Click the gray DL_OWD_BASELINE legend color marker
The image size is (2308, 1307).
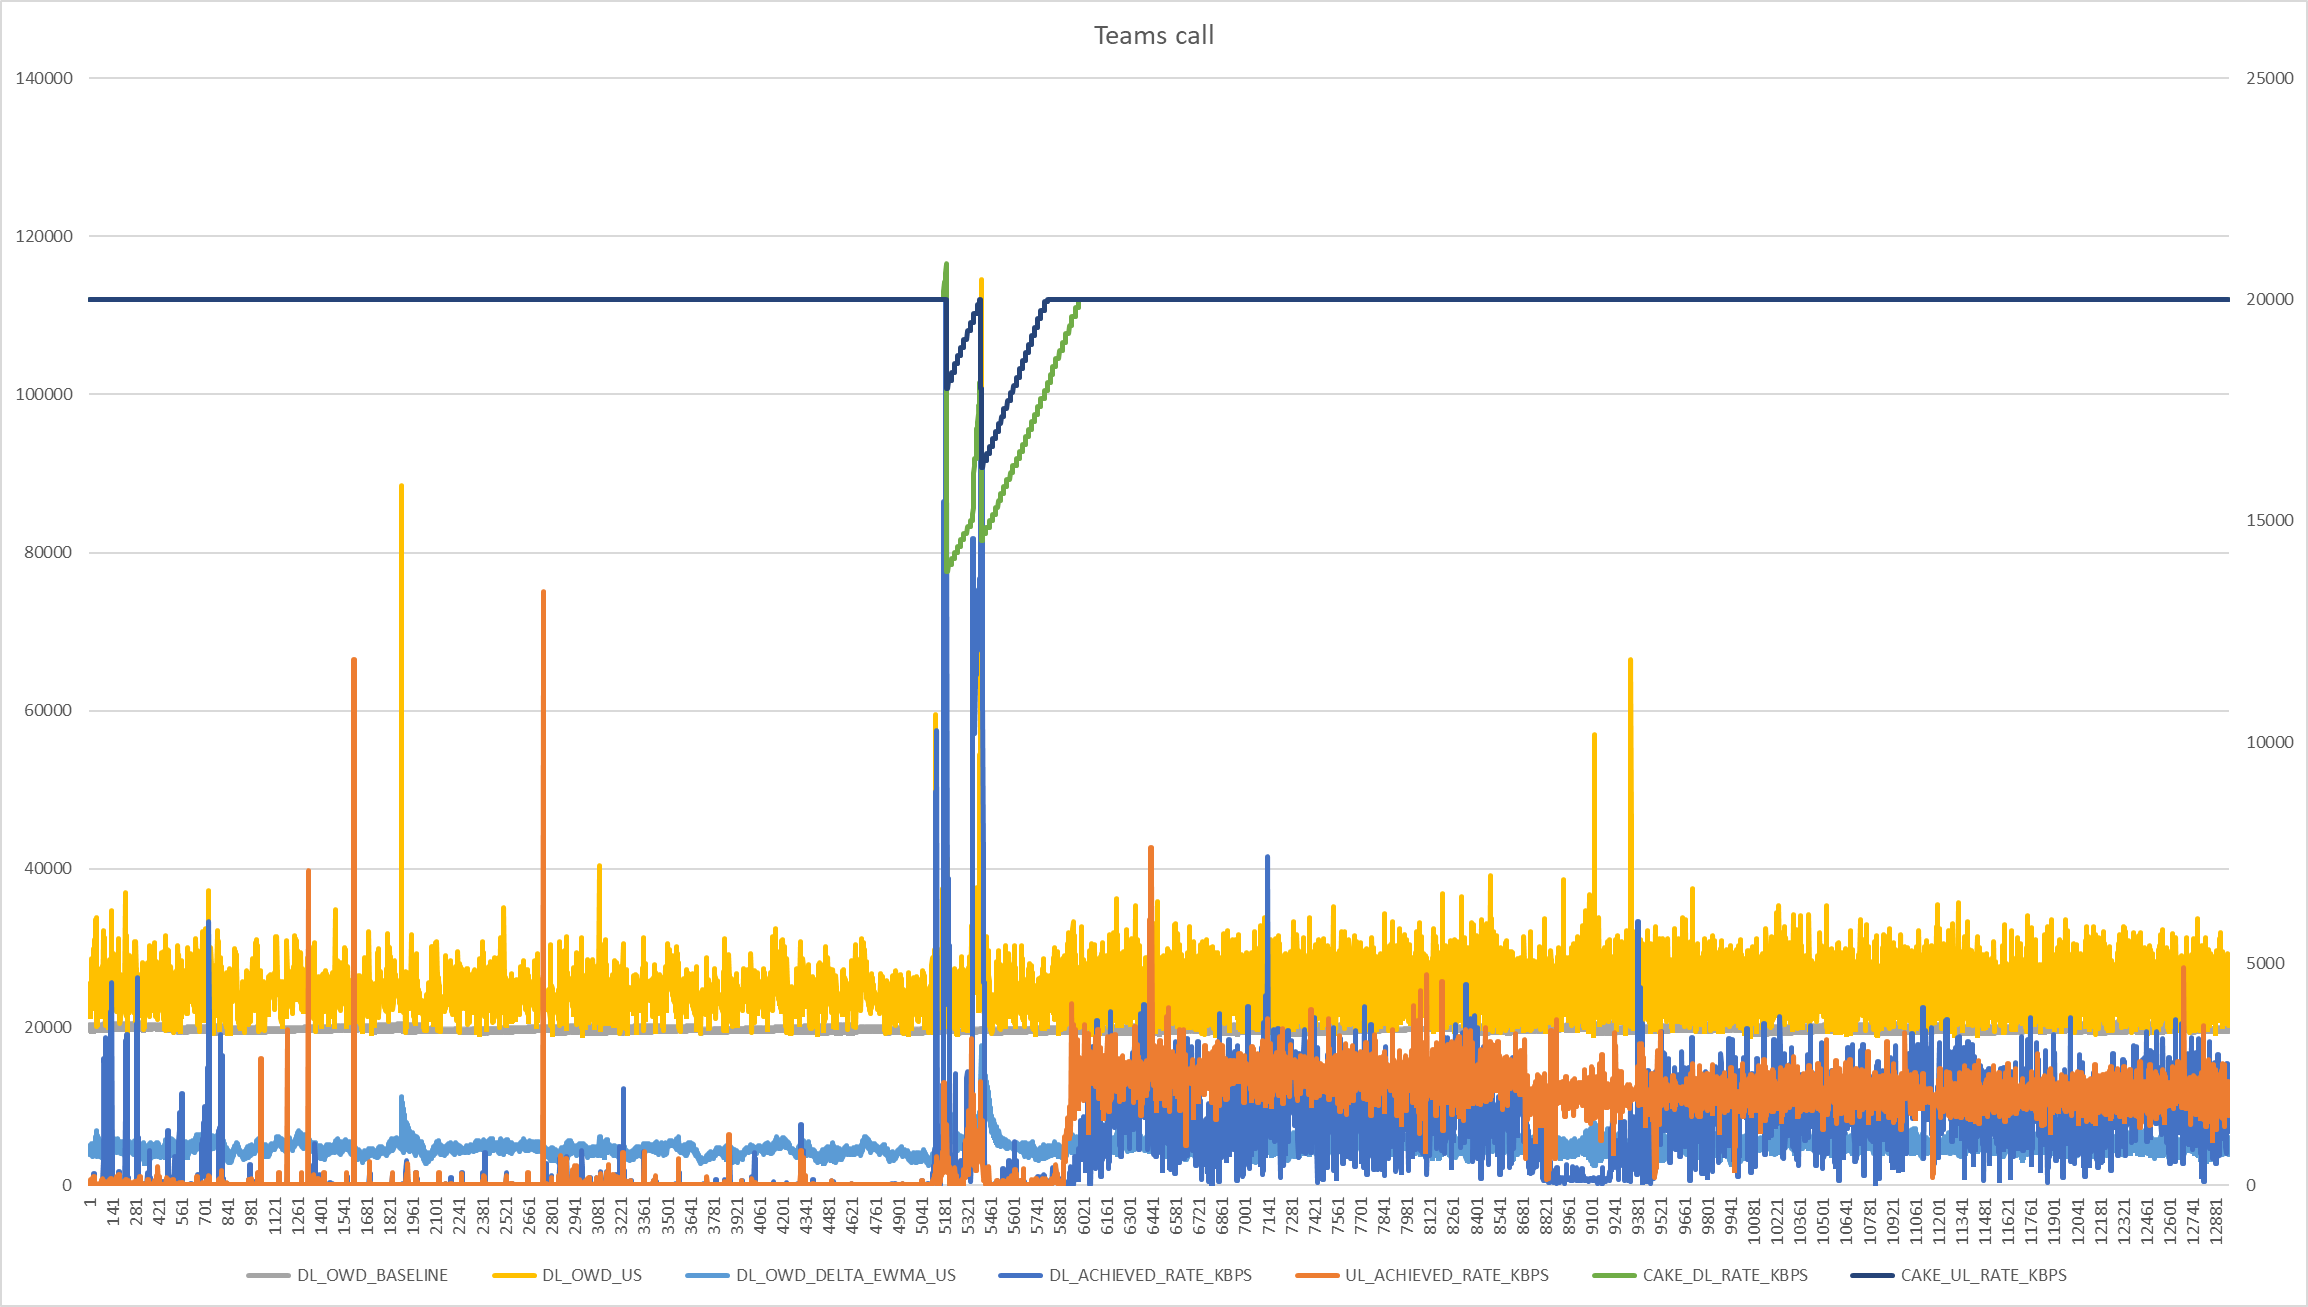268,1275
